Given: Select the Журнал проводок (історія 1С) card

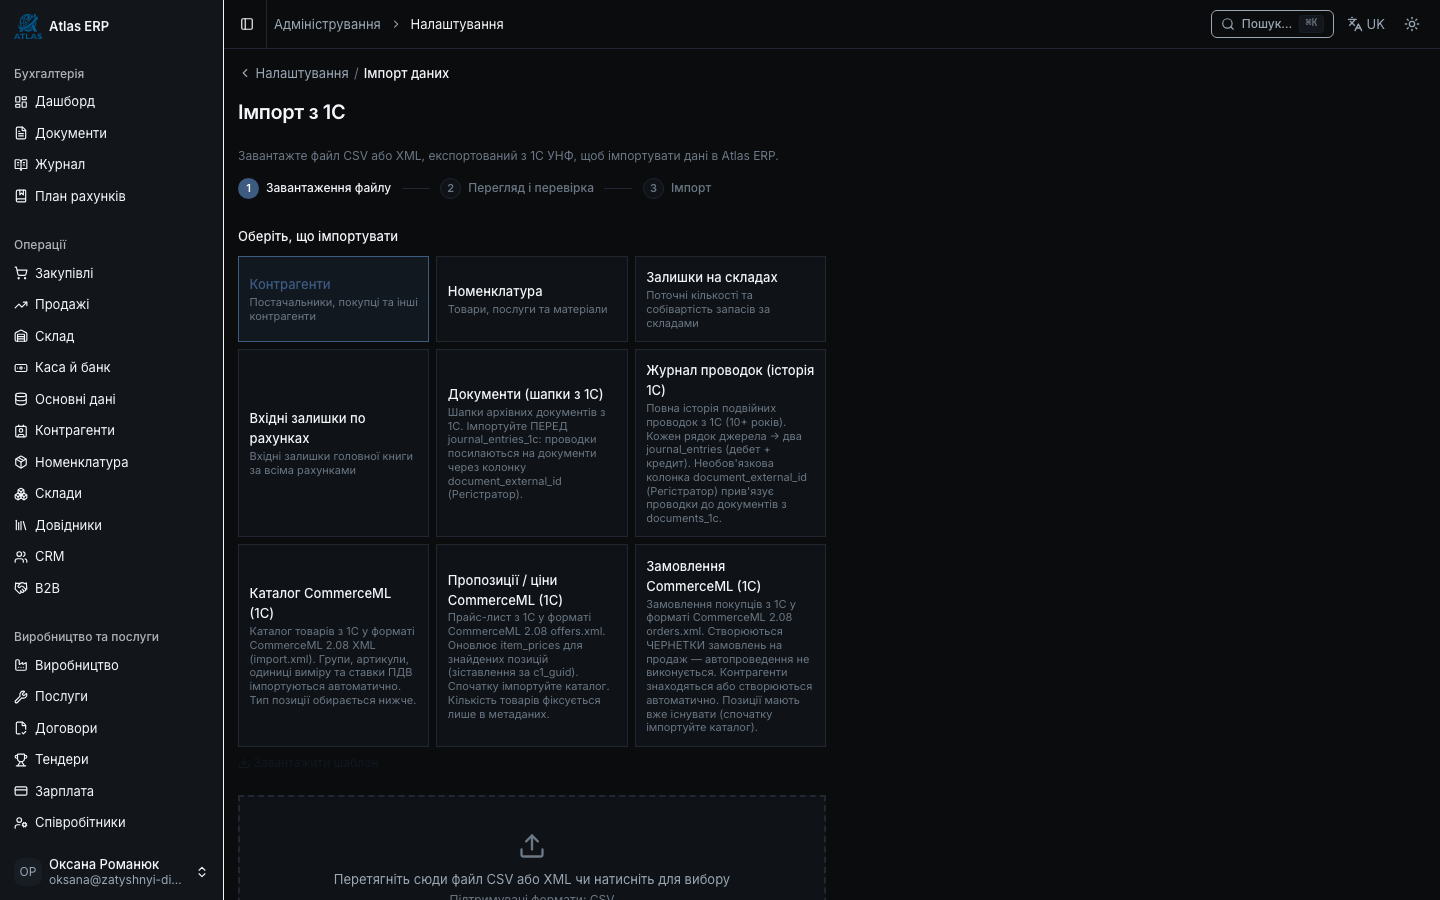Looking at the screenshot, I should (x=730, y=443).
